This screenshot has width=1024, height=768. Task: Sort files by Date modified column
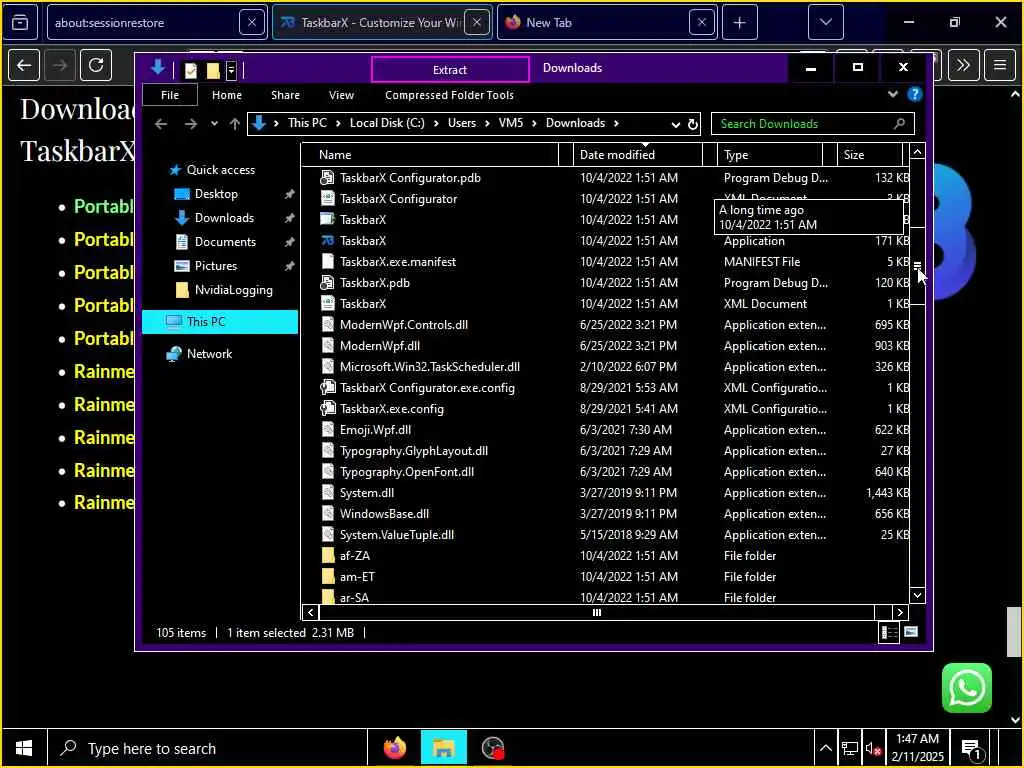(x=639, y=155)
